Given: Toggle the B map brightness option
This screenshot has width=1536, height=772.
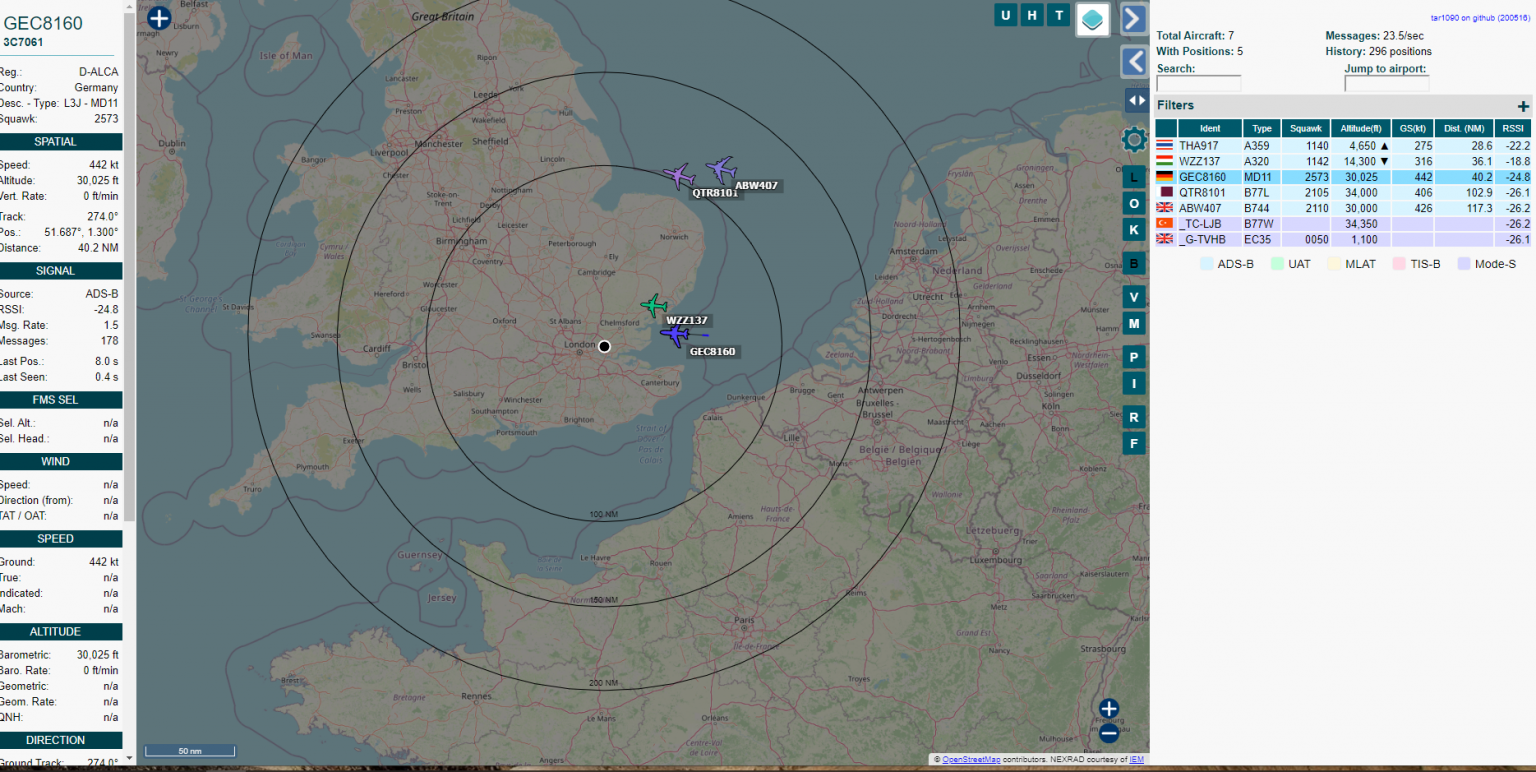Looking at the screenshot, I should 1134,256.
